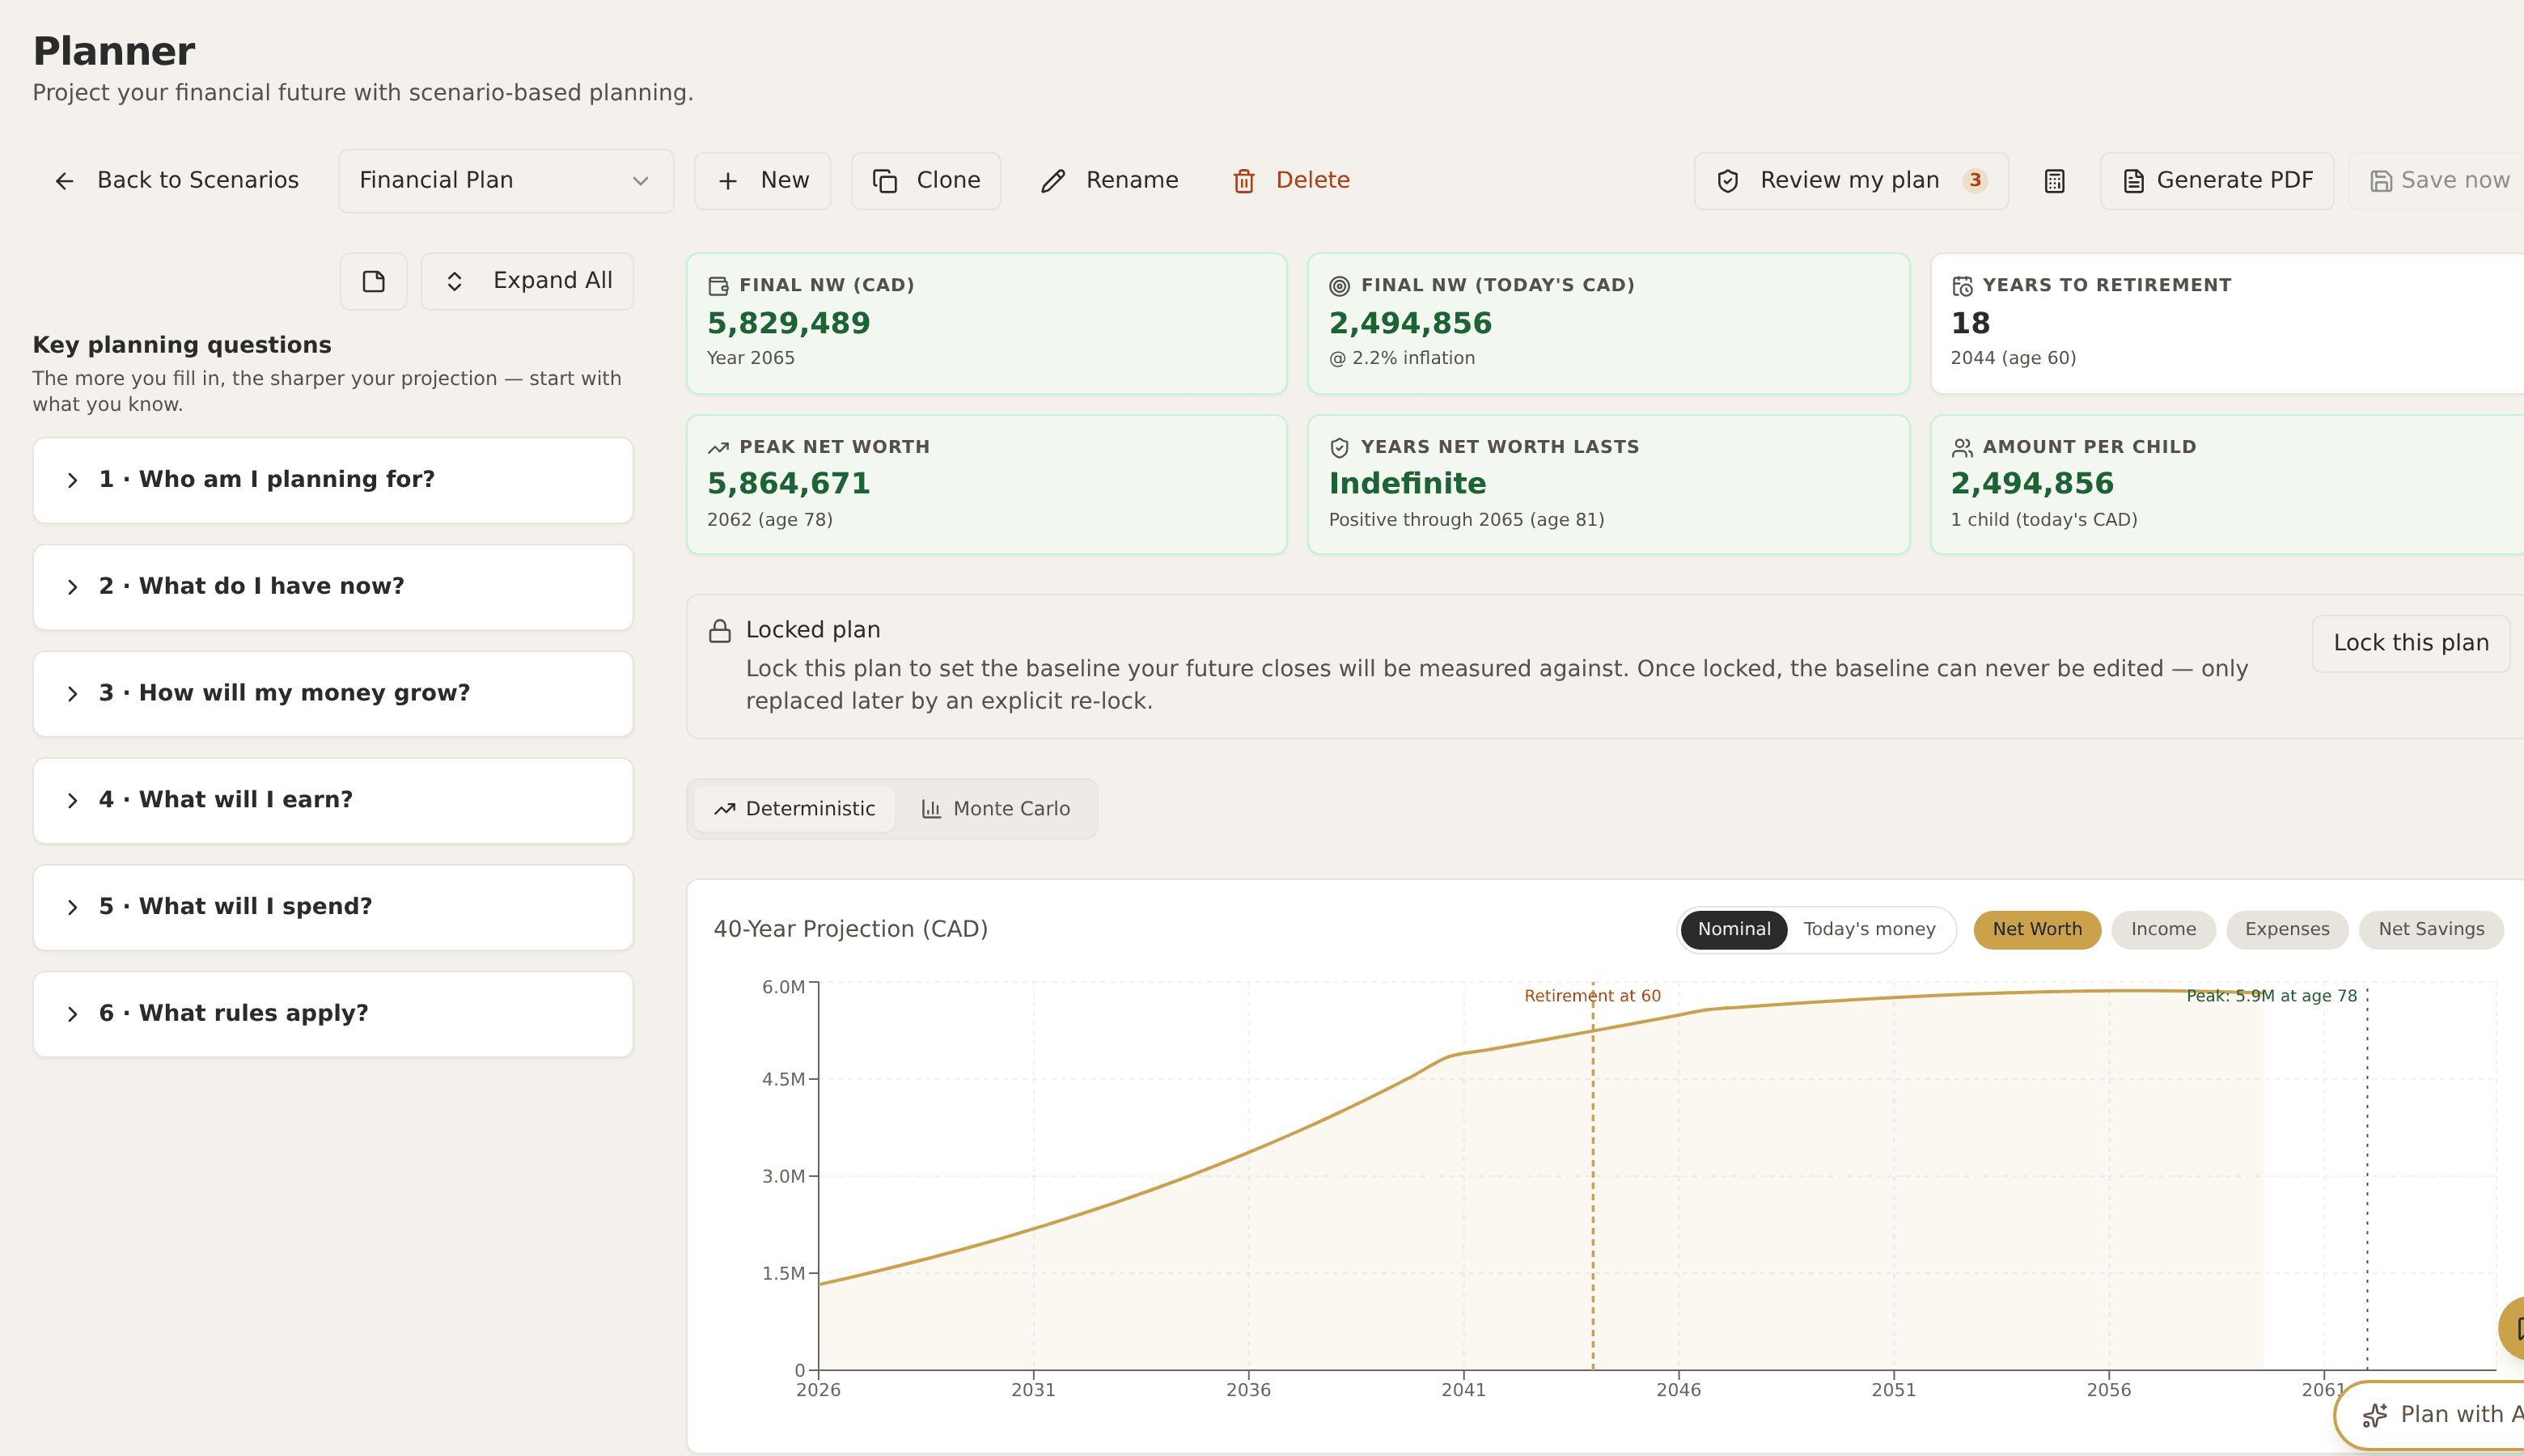Switch projection to Nominal values

click(x=1734, y=930)
